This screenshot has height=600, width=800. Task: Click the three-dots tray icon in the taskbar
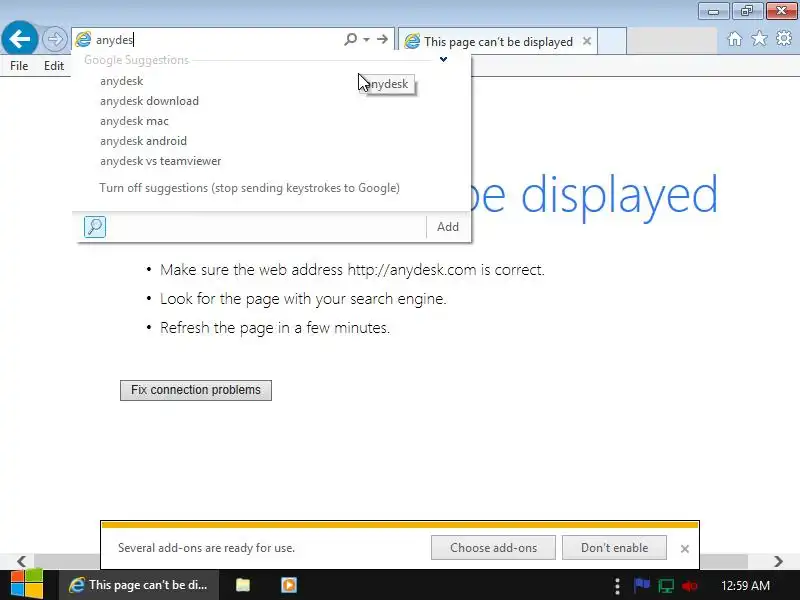click(617, 586)
